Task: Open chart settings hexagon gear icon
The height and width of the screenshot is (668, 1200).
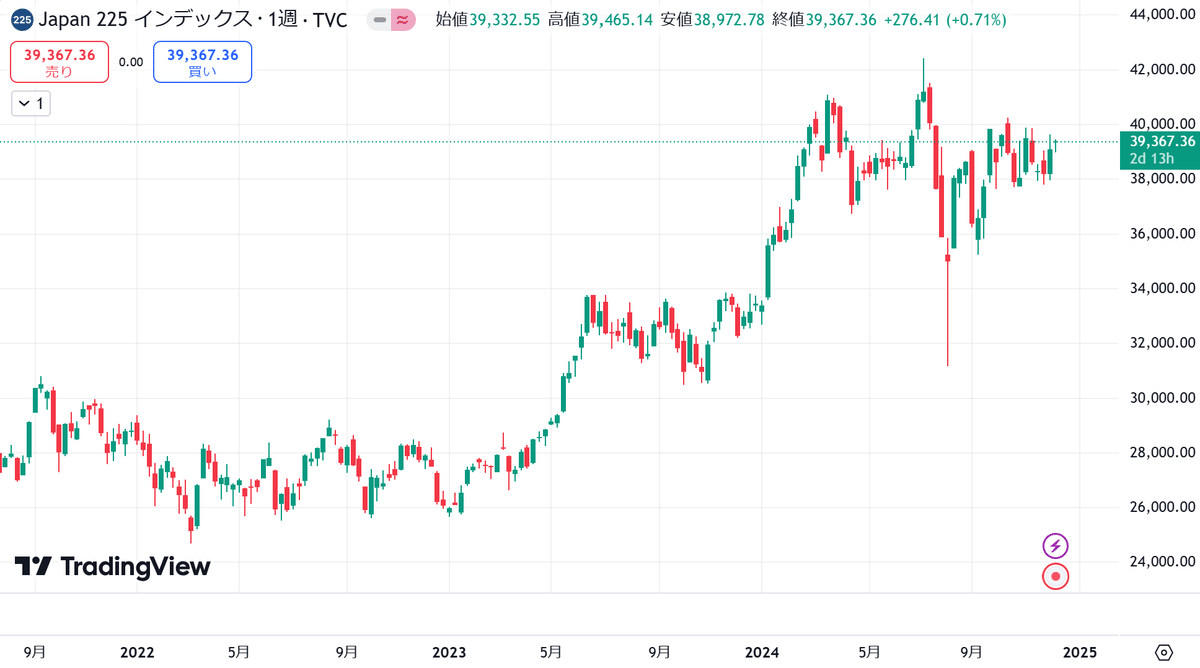Action: coord(1163,652)
